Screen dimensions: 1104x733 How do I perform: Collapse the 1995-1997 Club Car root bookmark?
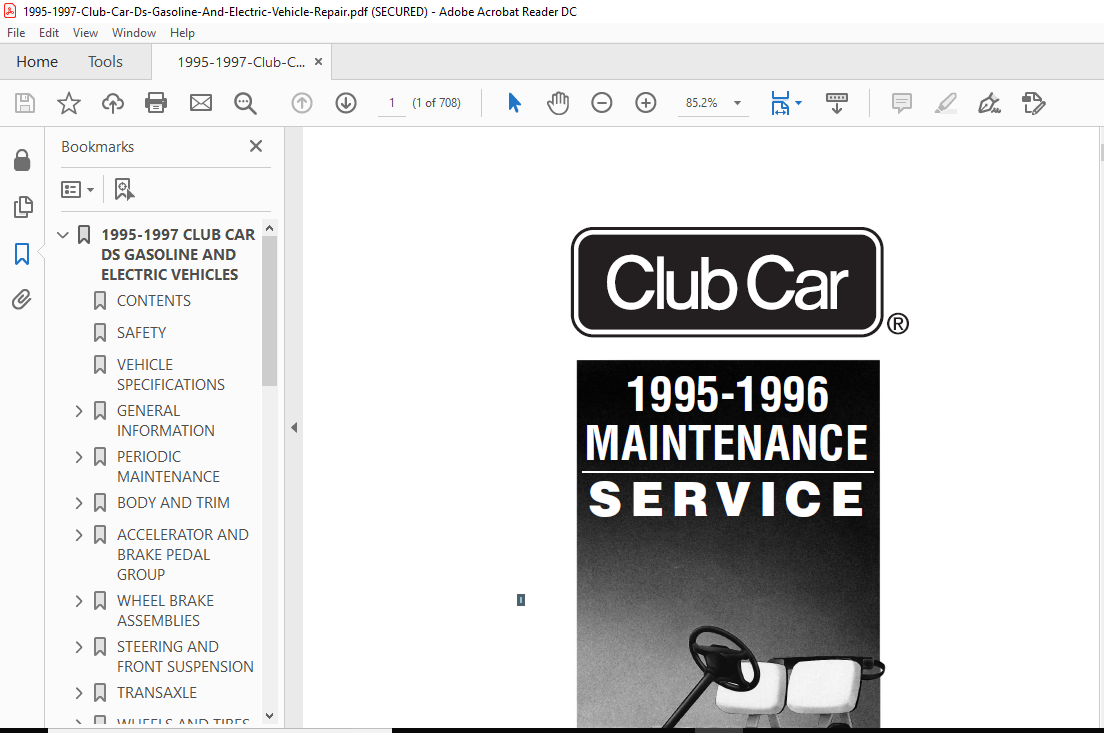63,234
